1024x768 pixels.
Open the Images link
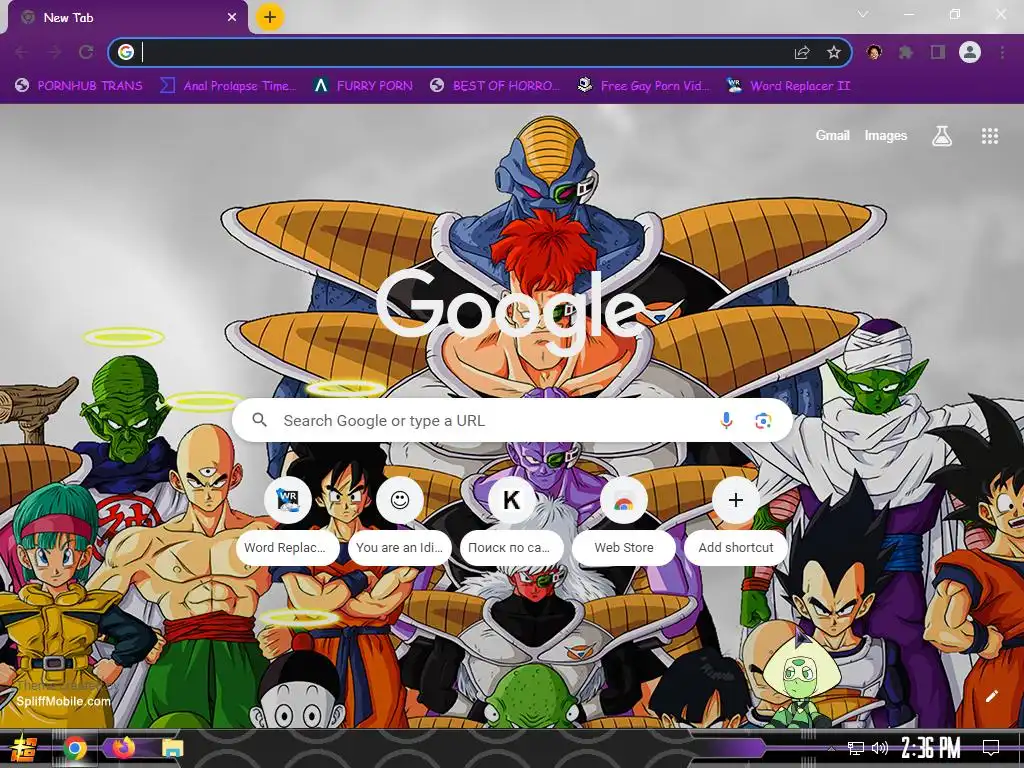point(886,136)
